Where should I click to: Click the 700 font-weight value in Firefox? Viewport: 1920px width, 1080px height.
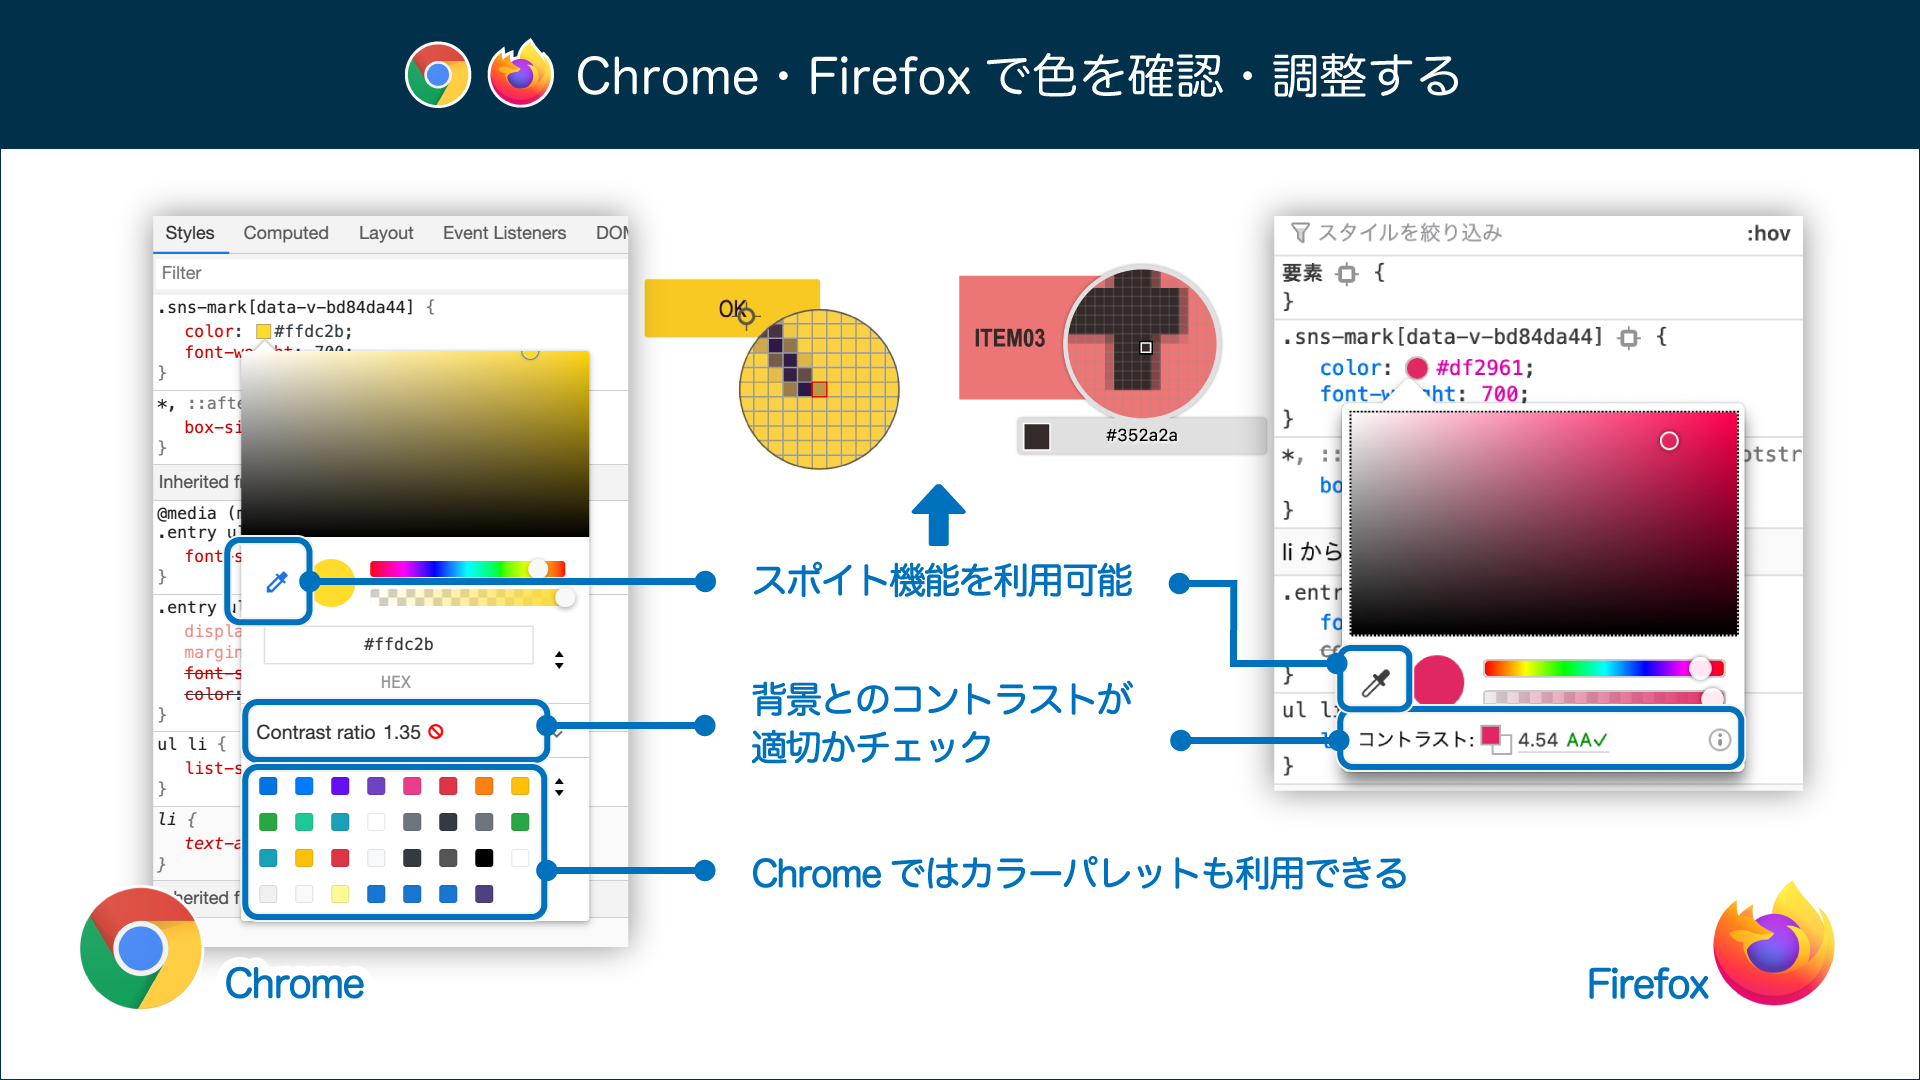[x=1499, y=394]
